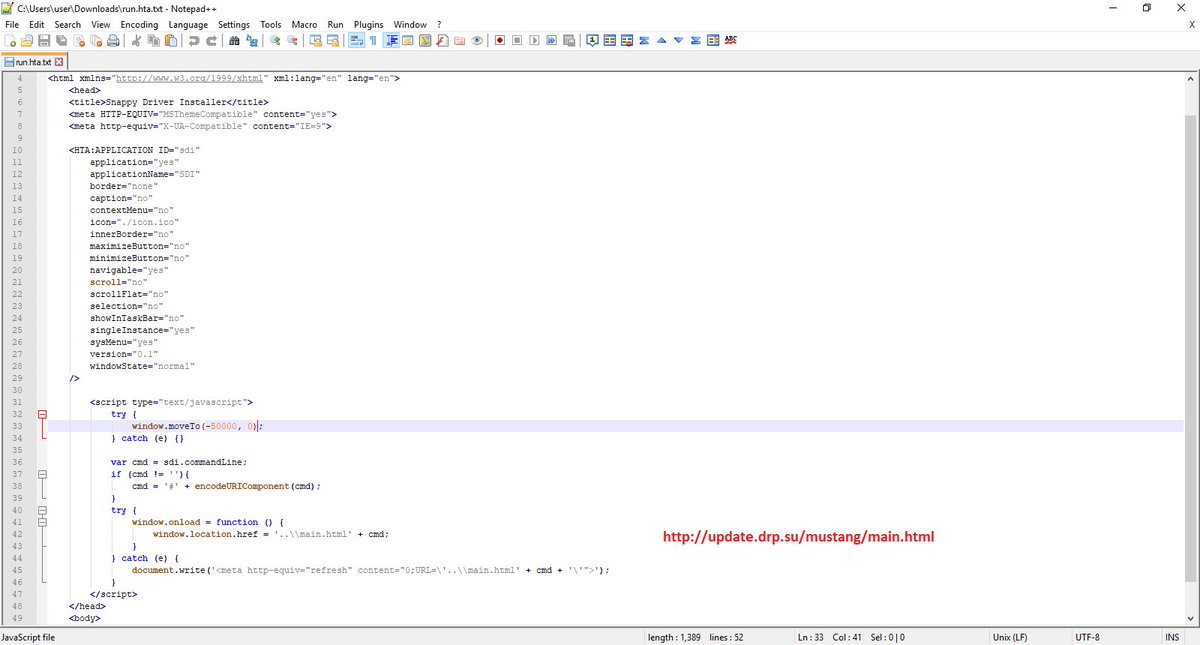Place cursor on title Snappy Driver Installer
1200x645 pixels.
pyautogui.click(x=169, y=102)
